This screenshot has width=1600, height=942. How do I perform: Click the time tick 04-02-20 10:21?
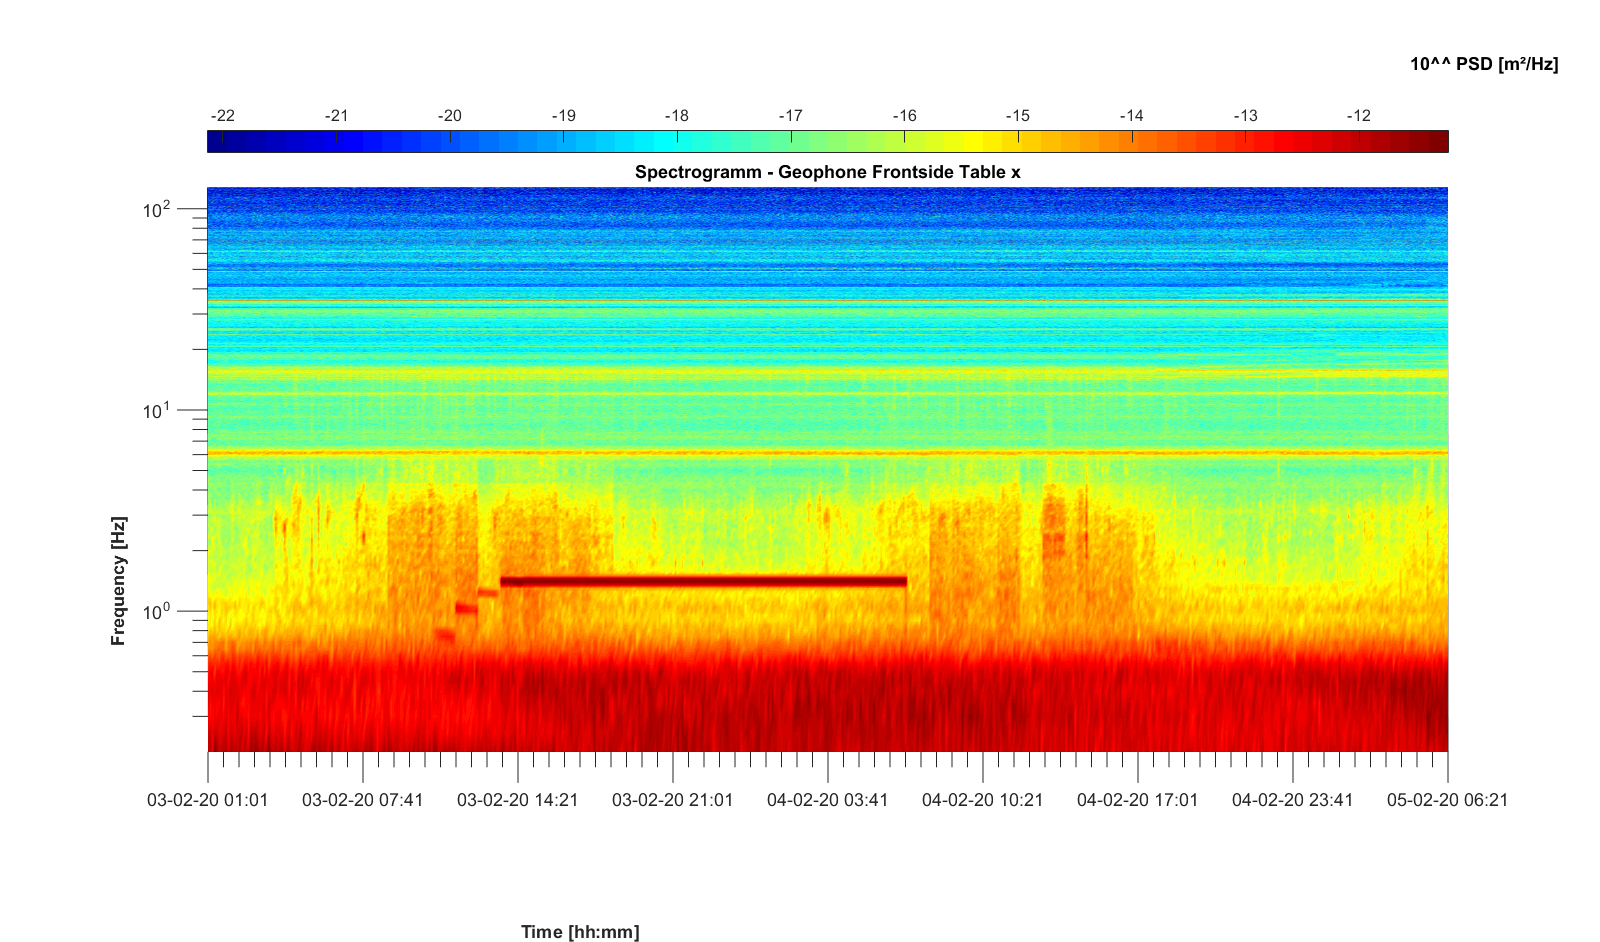(x=983, y=800)
